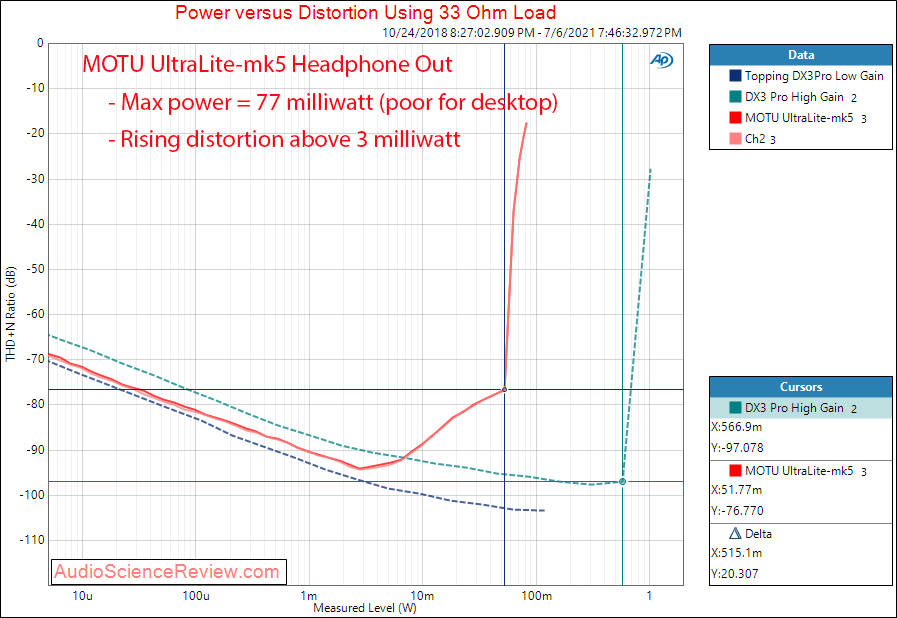Viewport: 897px width, 618px height.
Task: Click the cursor value Y:-97.078
Action: pos(738,447)
